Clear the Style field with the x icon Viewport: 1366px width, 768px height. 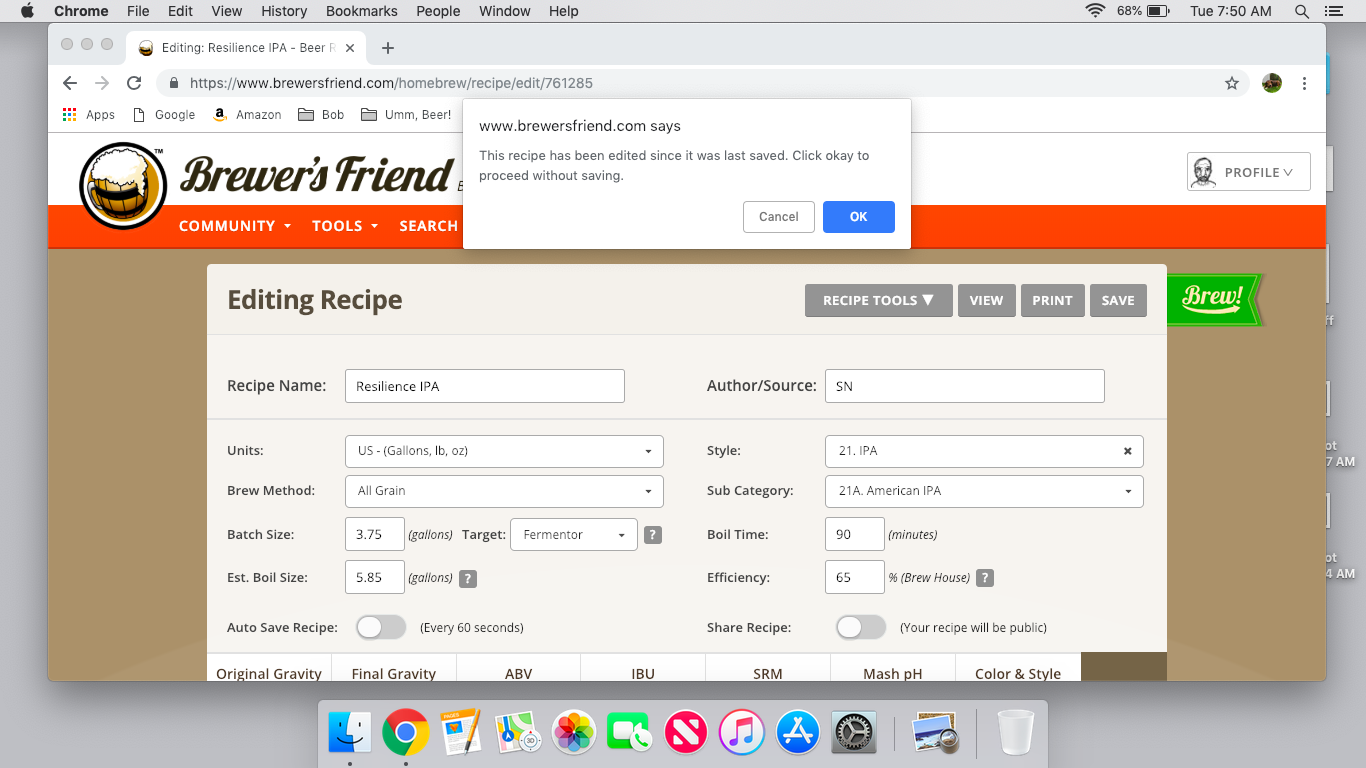pyautogui.click(x=1127, y=451)
